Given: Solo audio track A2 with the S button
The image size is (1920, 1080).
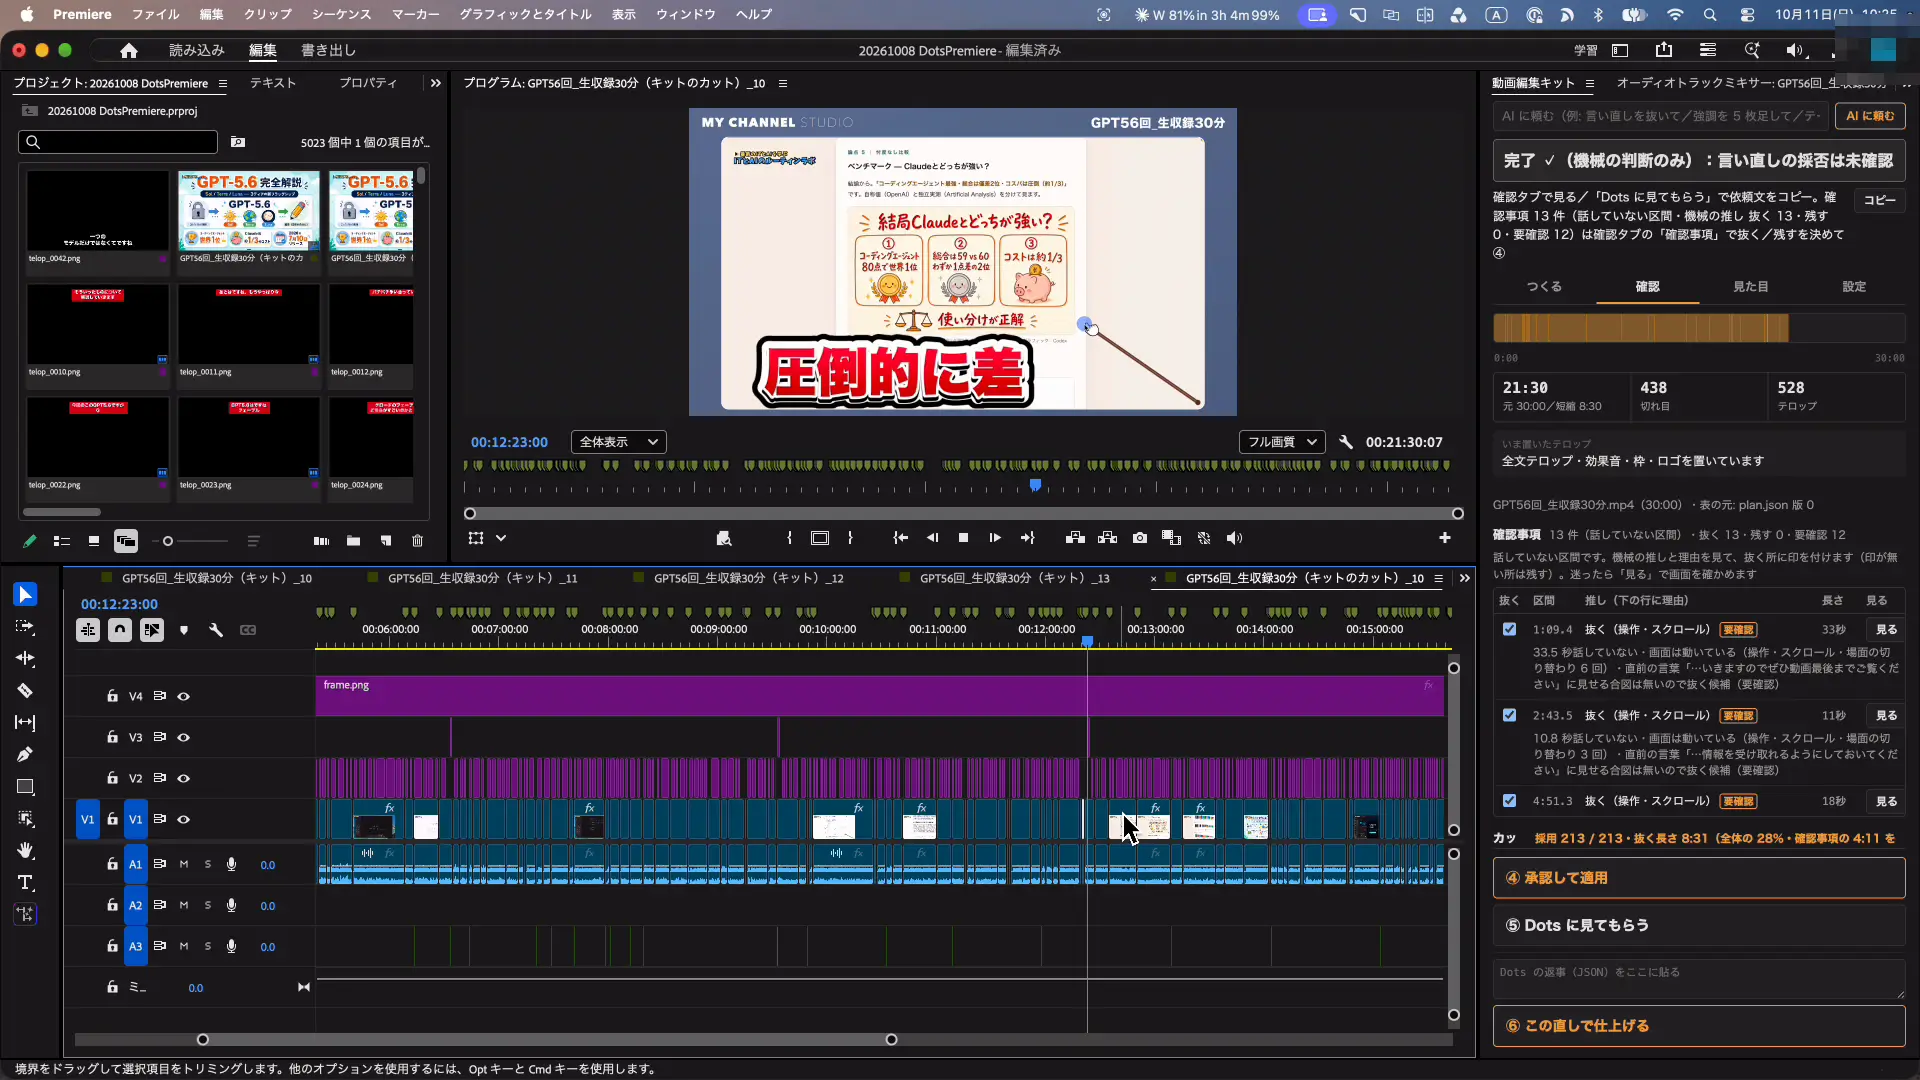Looking at the screenshot, I should (208, 905).
